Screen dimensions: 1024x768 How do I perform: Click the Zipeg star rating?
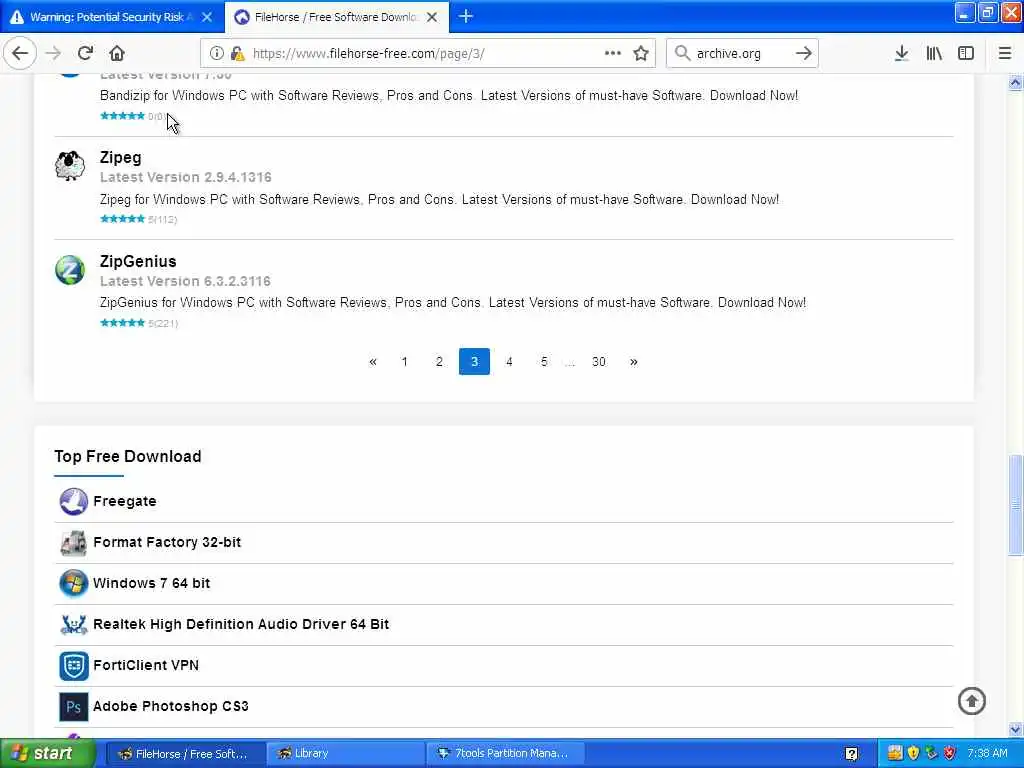point(123,219)
